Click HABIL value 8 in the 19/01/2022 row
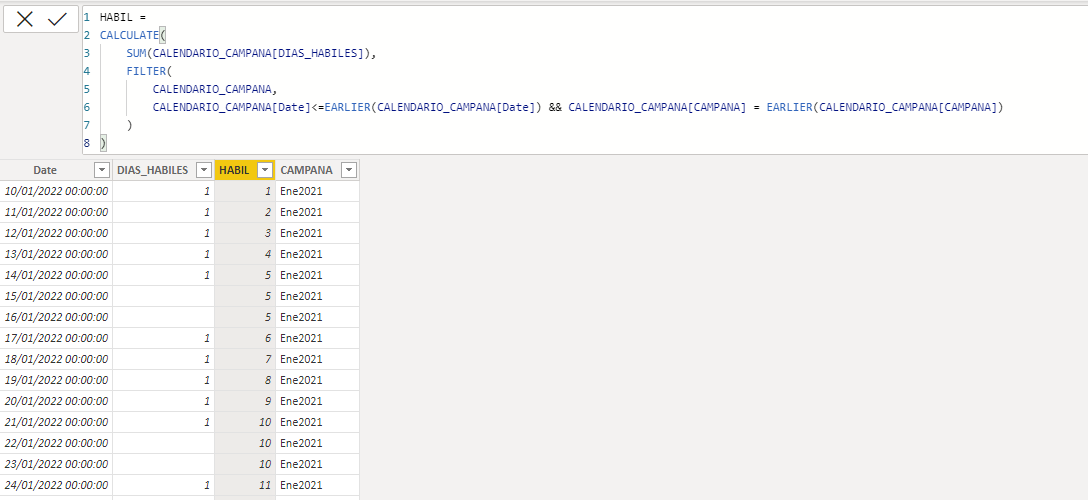Screen dimensions: 1088x500 coord(245,380)
